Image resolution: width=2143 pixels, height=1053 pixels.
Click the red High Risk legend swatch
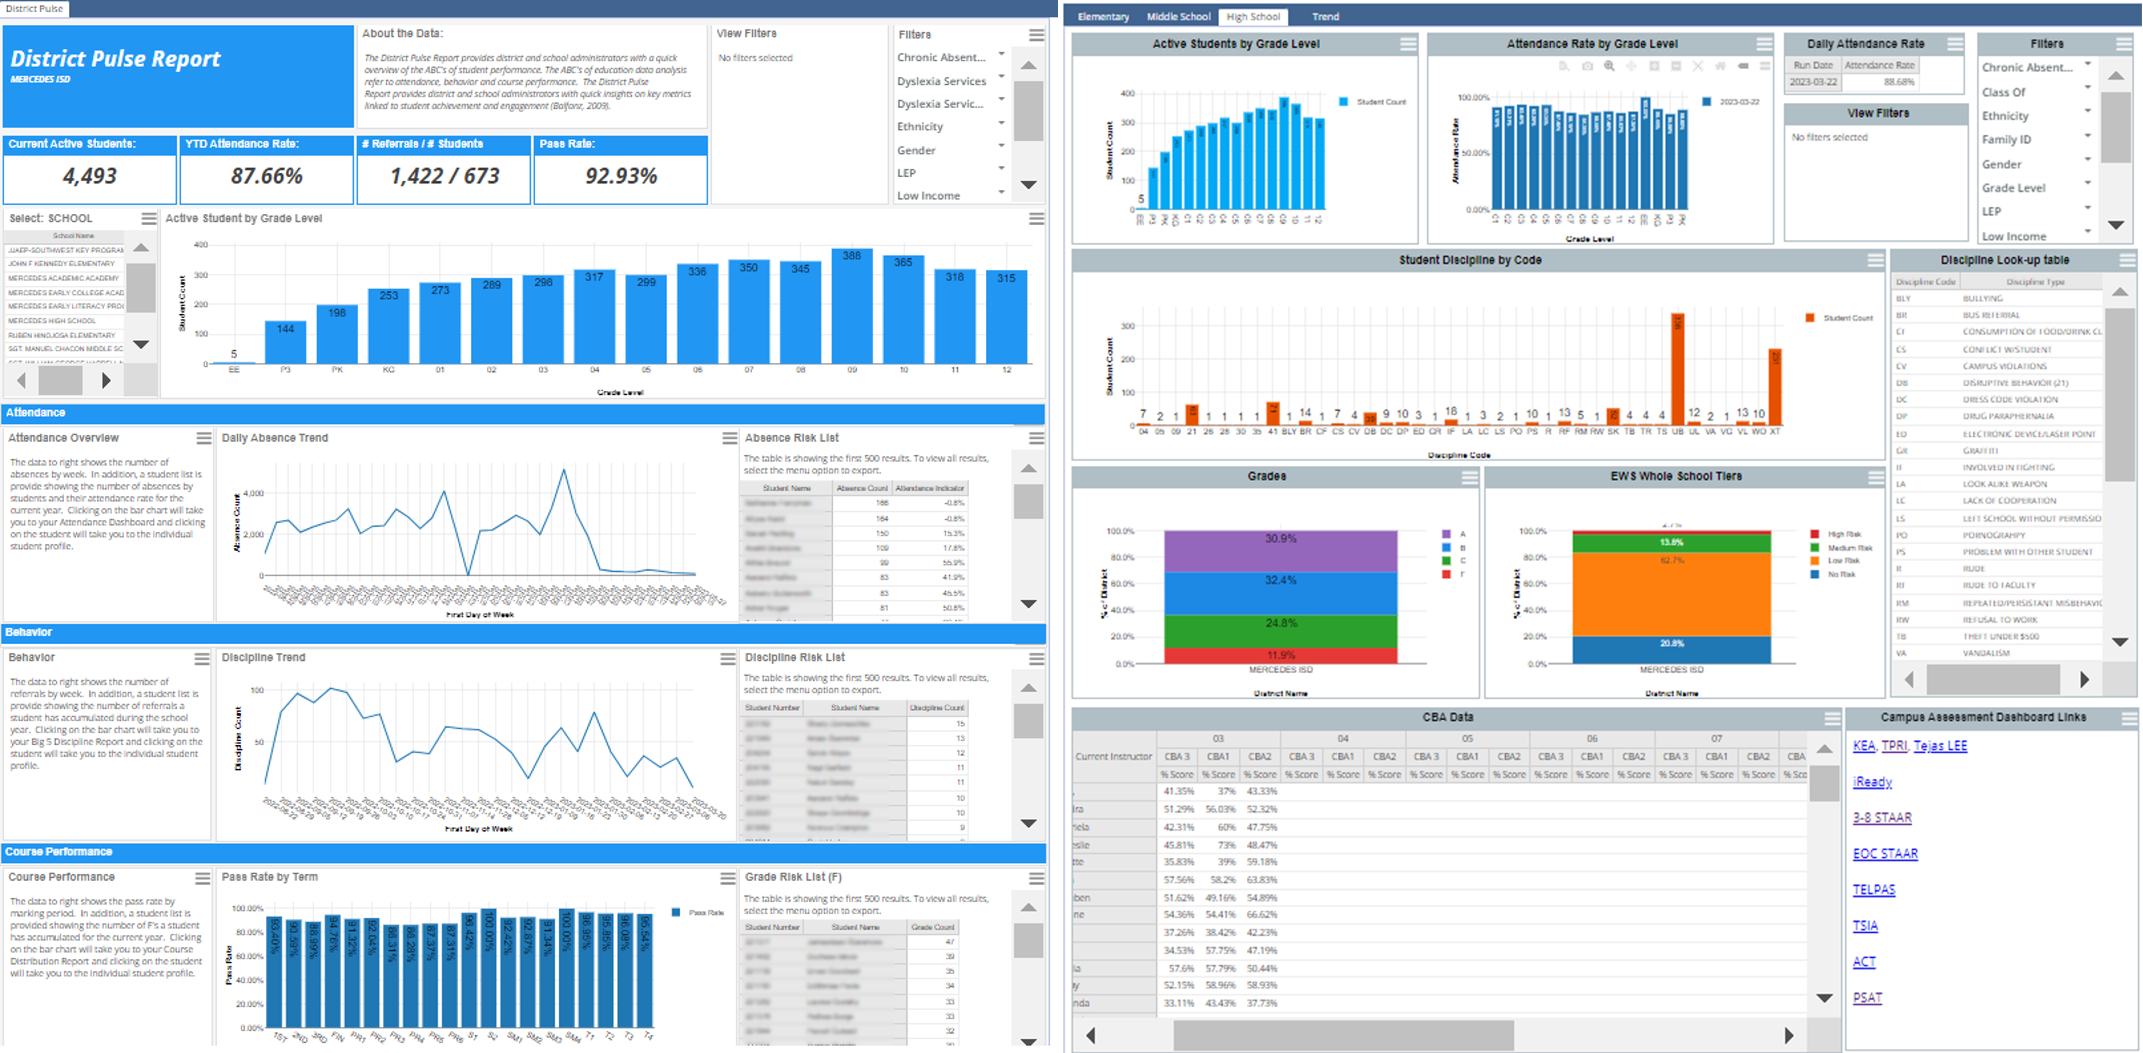coord(1814,534)
